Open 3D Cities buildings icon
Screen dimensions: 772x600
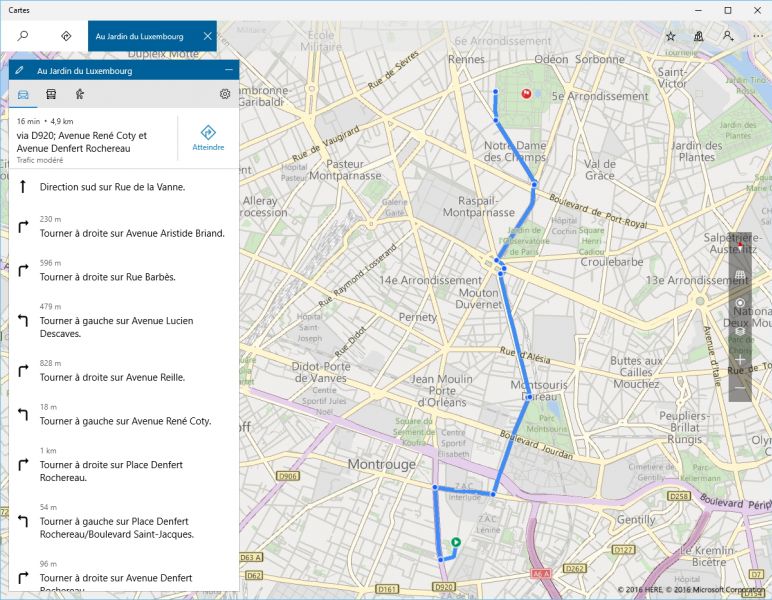point(699,36)
